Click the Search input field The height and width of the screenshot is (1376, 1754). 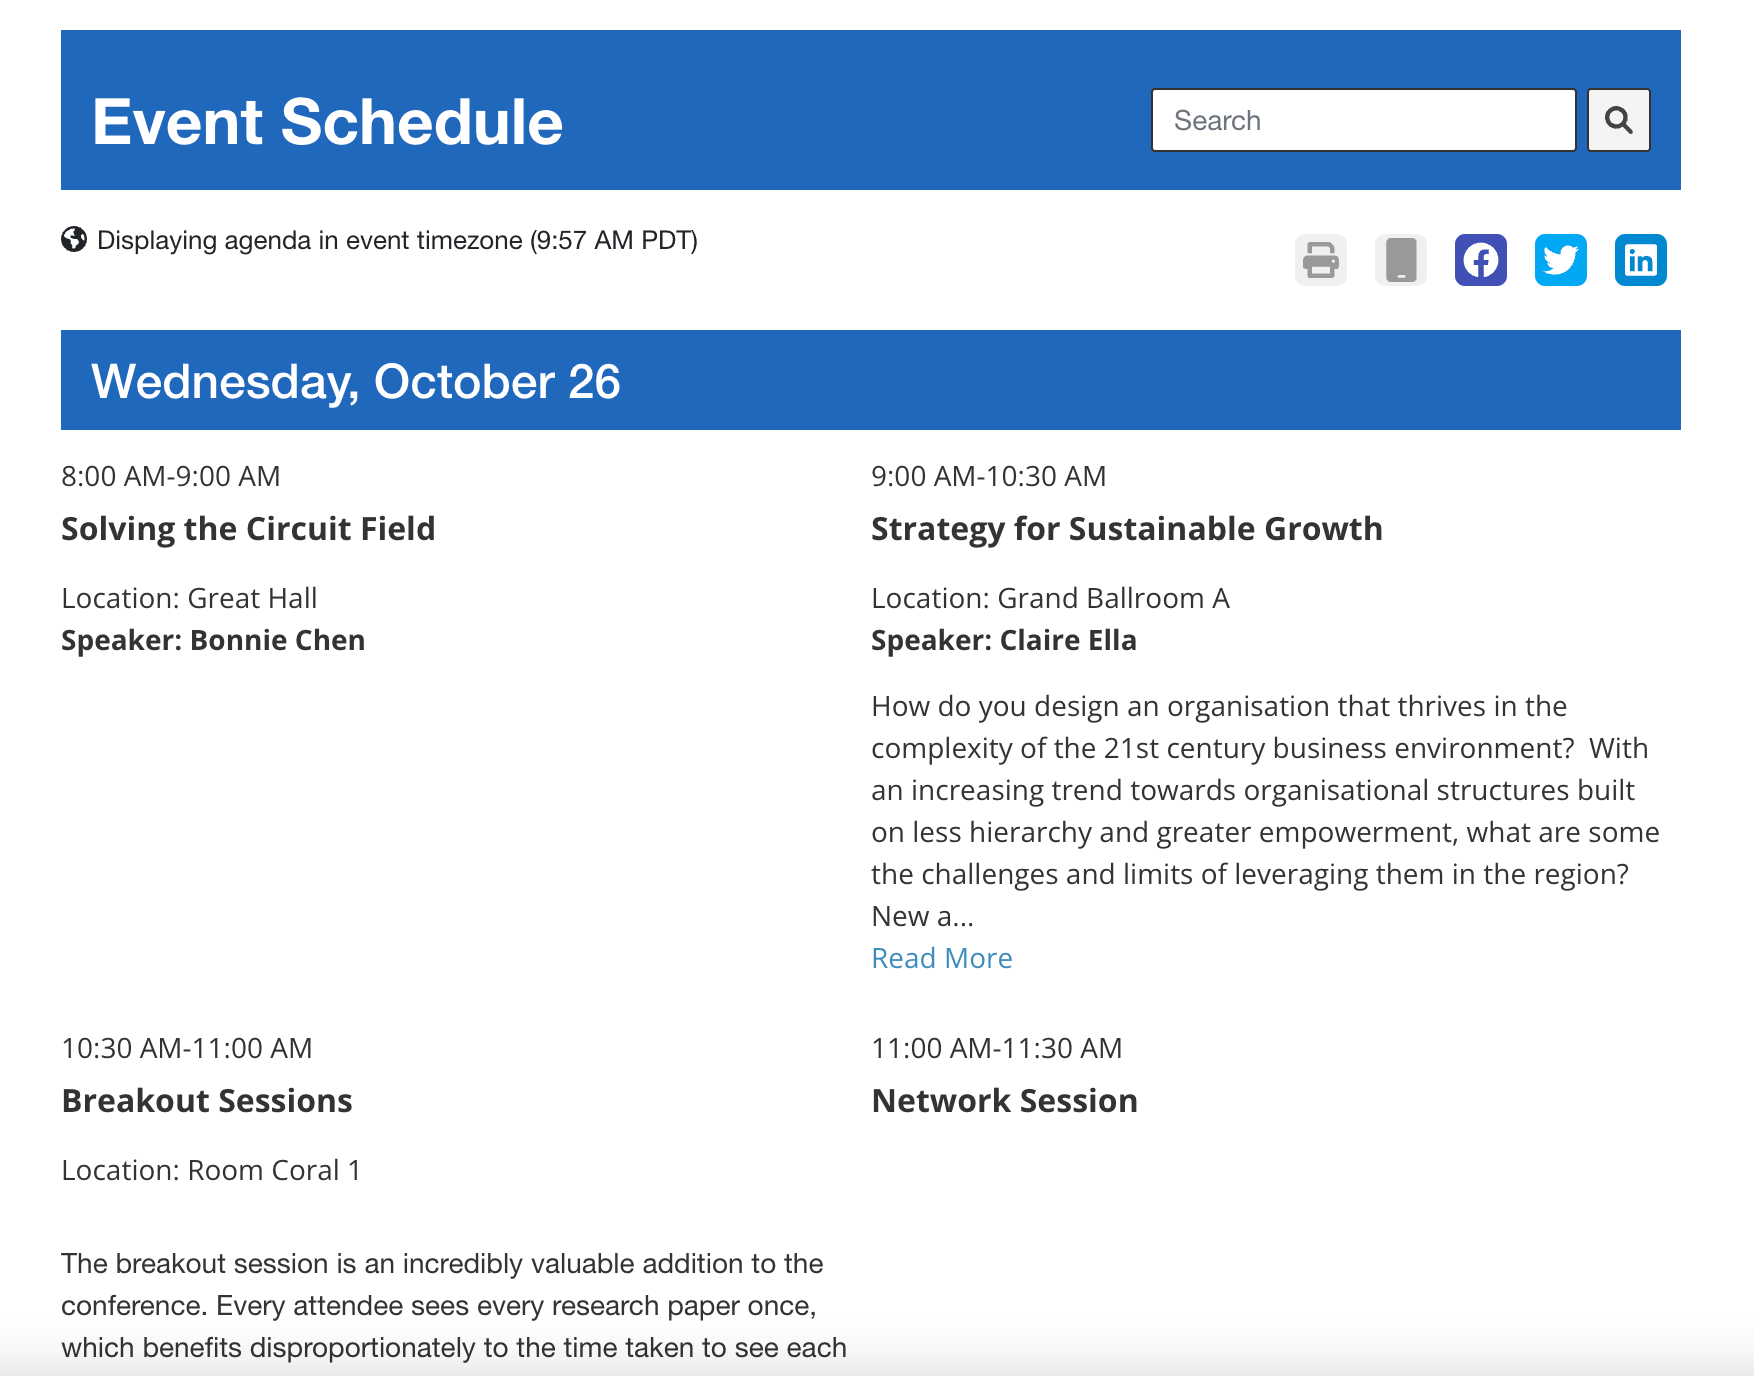[1363, 120]
